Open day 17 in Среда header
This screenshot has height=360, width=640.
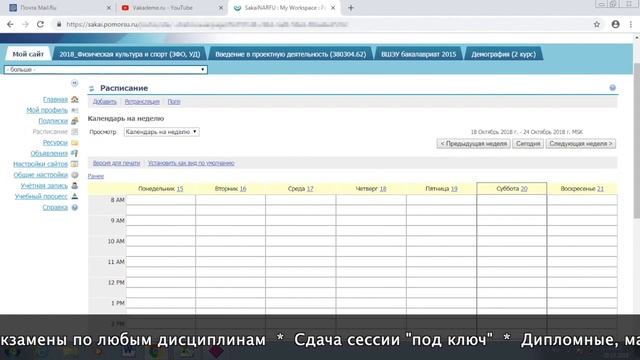click(310, 189)
